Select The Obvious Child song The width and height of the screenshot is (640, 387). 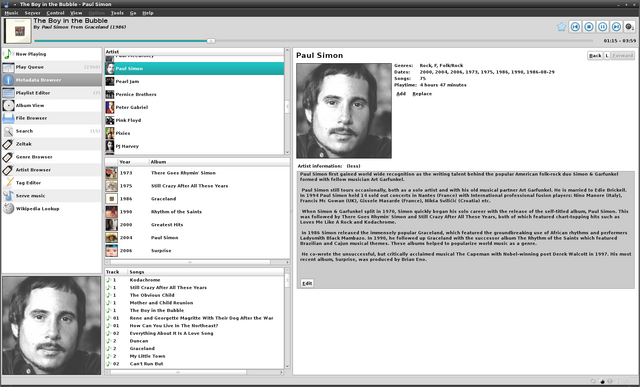[x=194, y=295]
